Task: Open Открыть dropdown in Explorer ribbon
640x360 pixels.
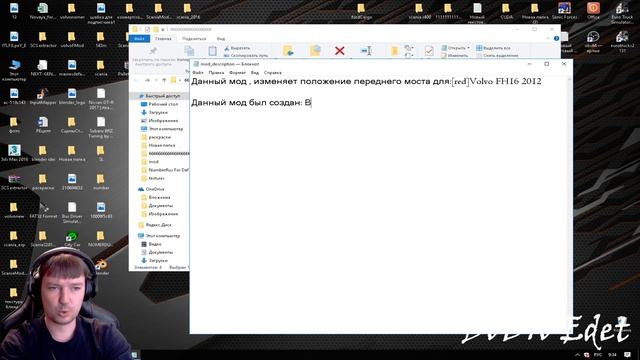Action: 455,48
